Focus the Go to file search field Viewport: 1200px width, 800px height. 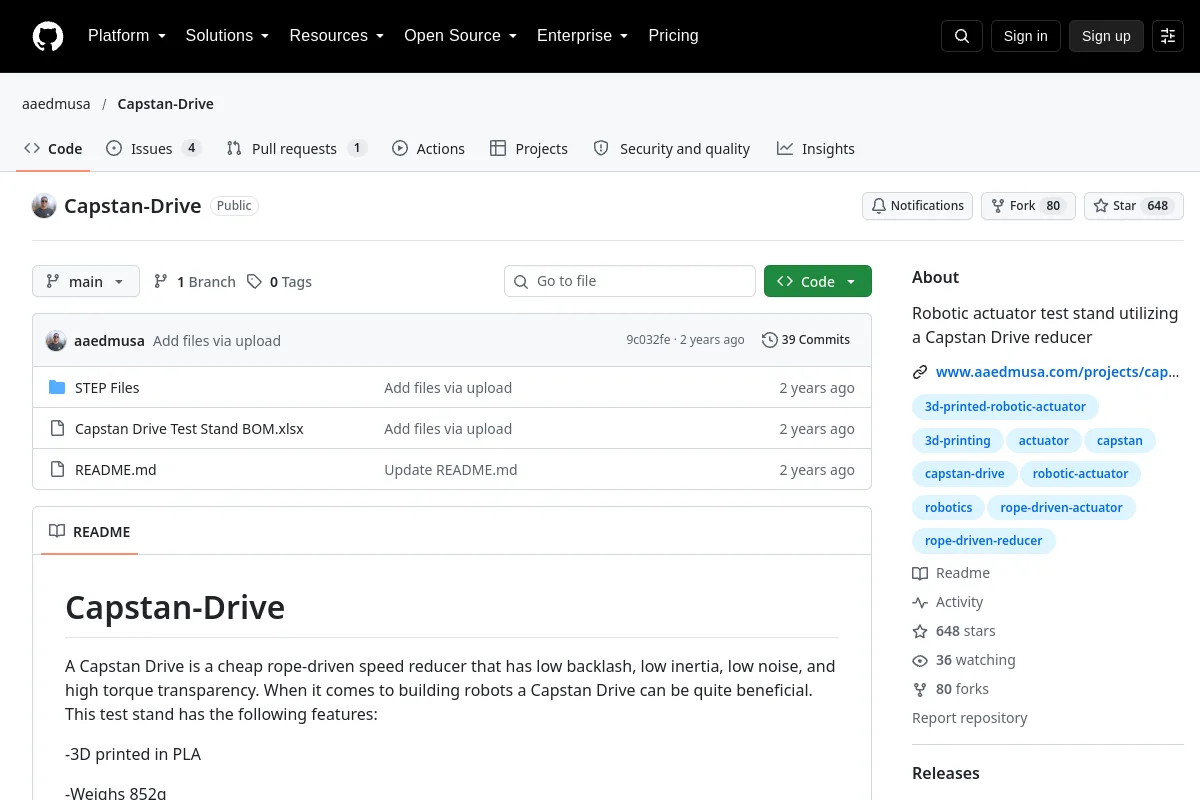(x=630, y=282)
